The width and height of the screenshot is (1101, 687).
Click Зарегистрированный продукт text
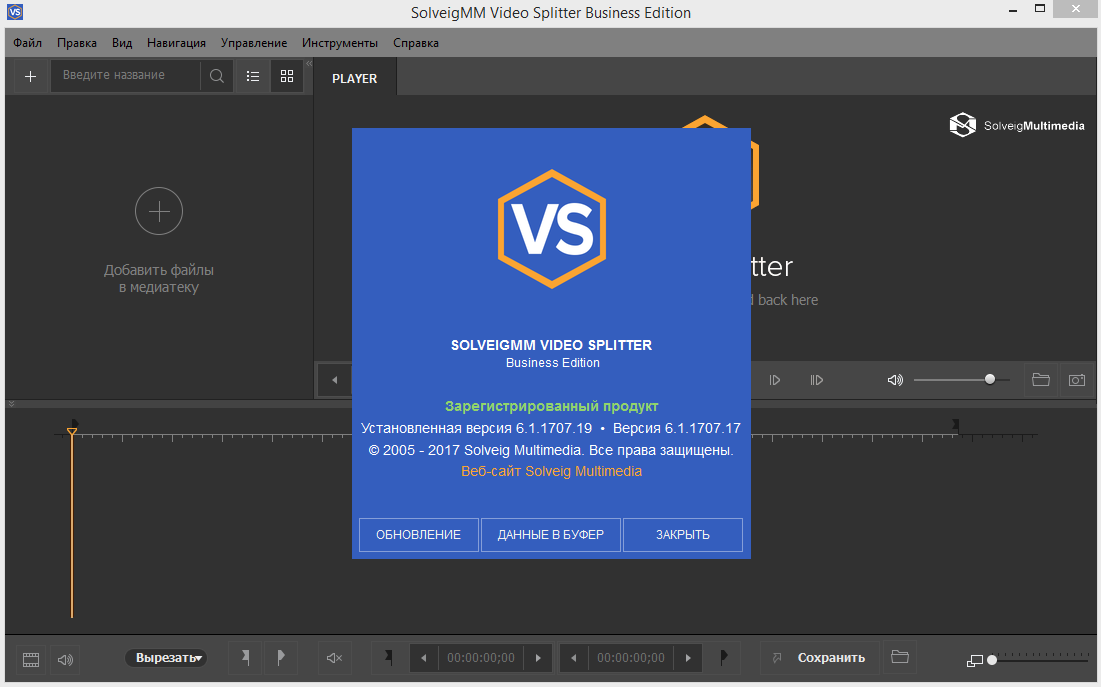(551, 406)
